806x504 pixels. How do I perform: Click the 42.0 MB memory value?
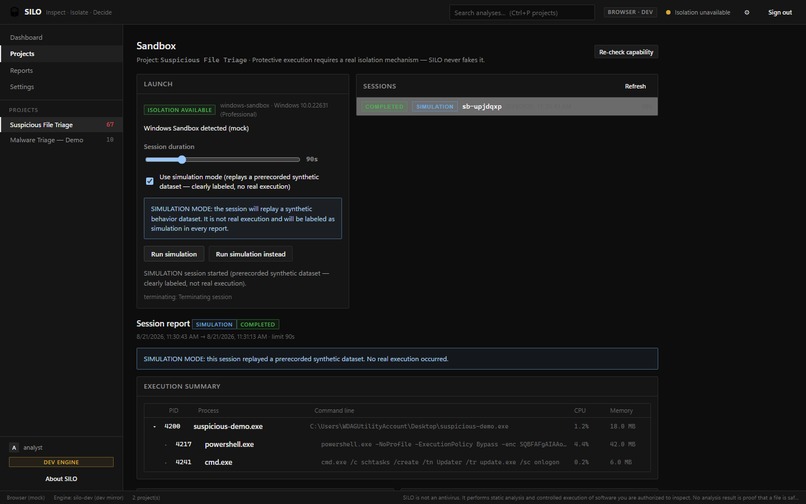point(622,444)
